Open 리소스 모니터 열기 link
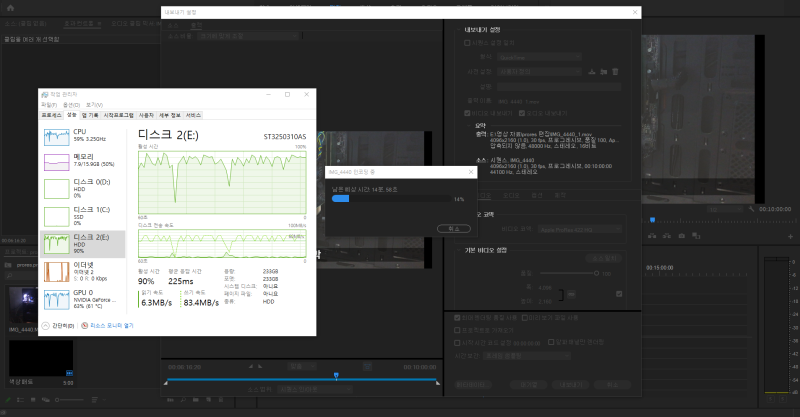The width and height of the screenshot is (800, 417). [x=112, y=326]
